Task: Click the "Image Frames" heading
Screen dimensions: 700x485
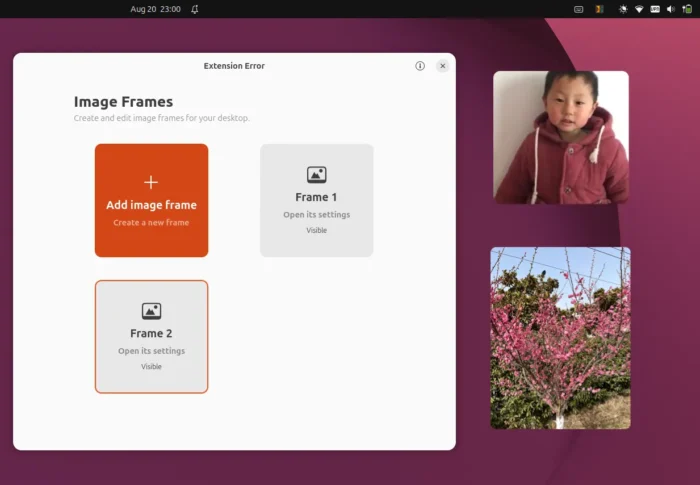Action: pyautogui.click(x=123, y=102)
